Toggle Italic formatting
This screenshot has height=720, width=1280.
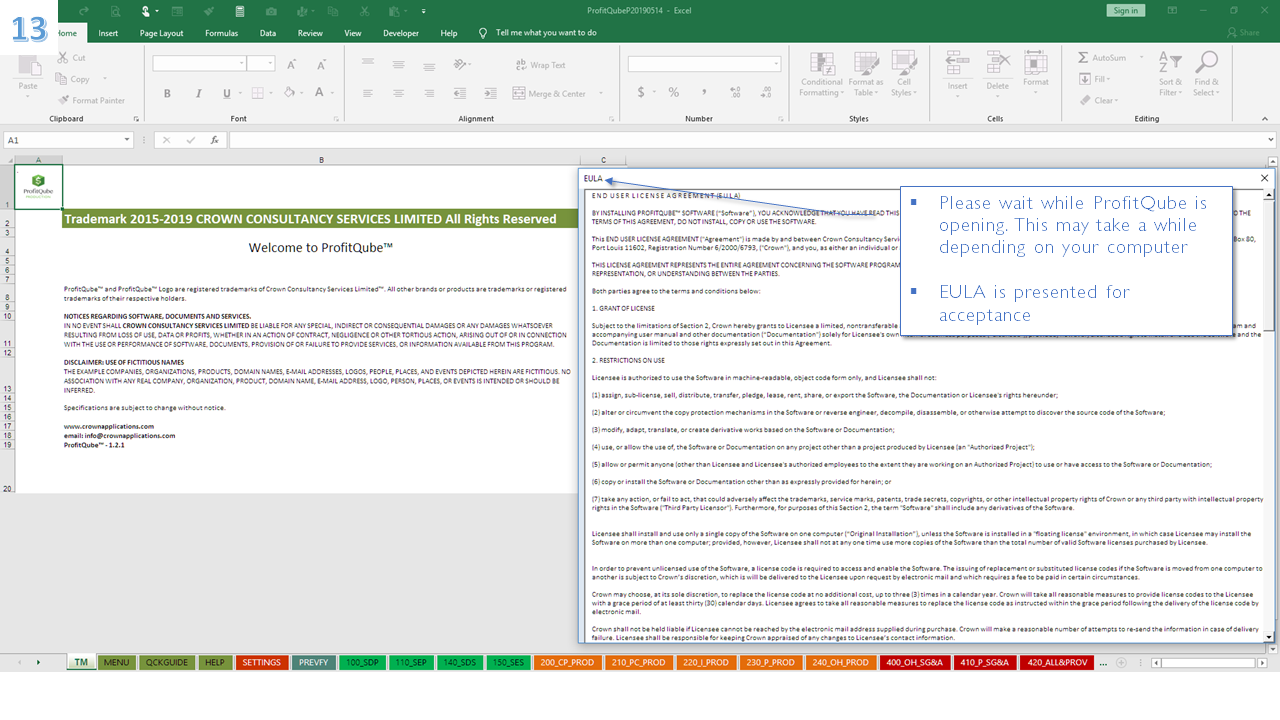(x=197, y=93)
